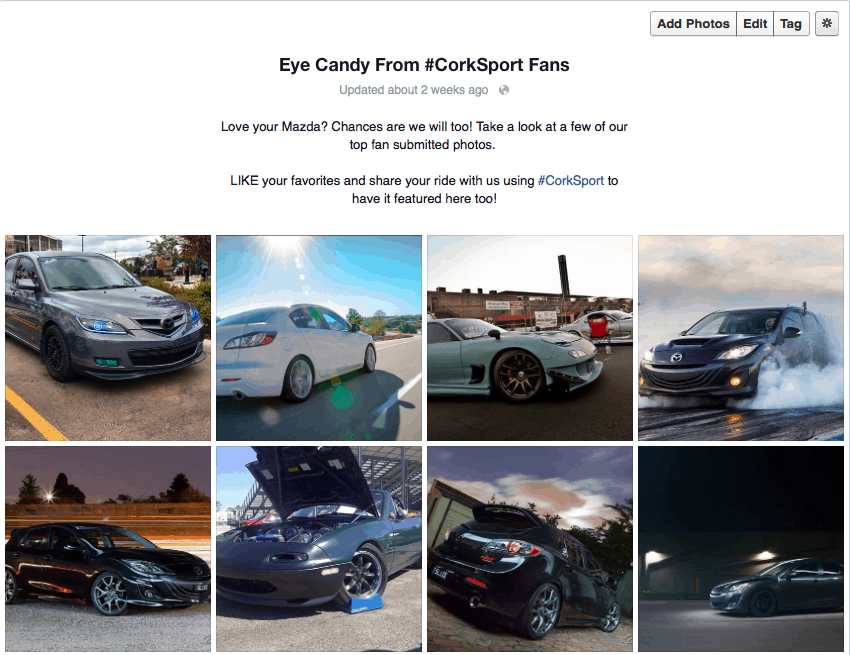Click the album title Eye Candy From #CorkSport Fans

[x=424, y=65]
